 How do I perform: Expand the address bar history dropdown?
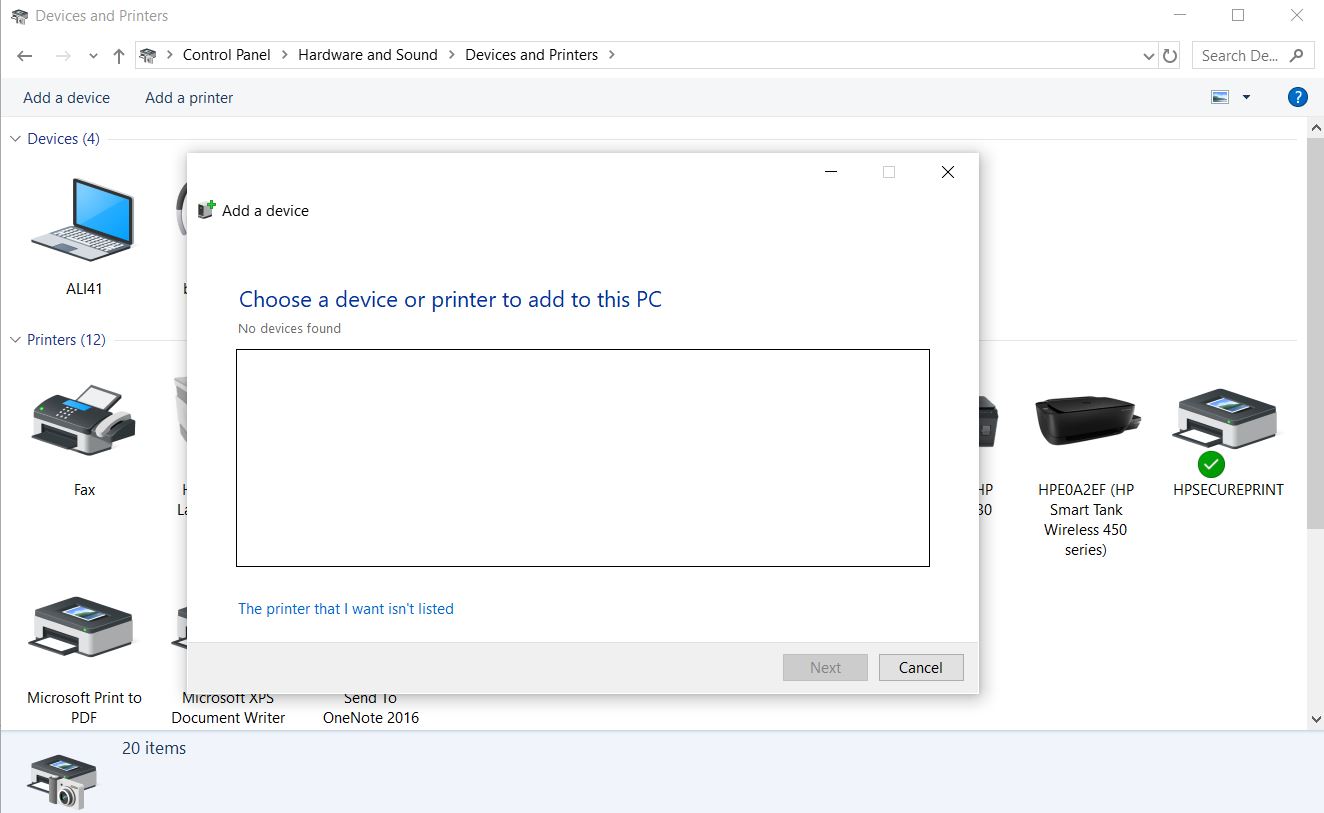coord(1149,55)
